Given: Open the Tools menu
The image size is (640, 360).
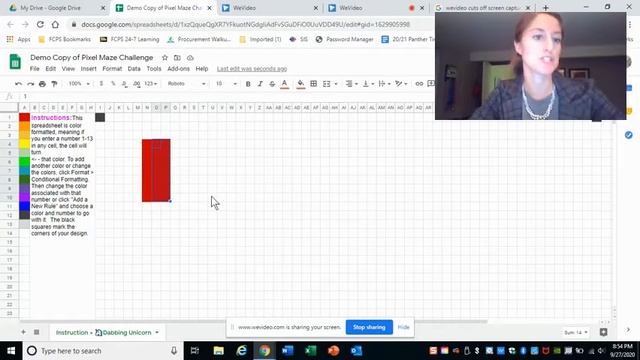Looking at the screenshot, I should click(x=154, y=69).
